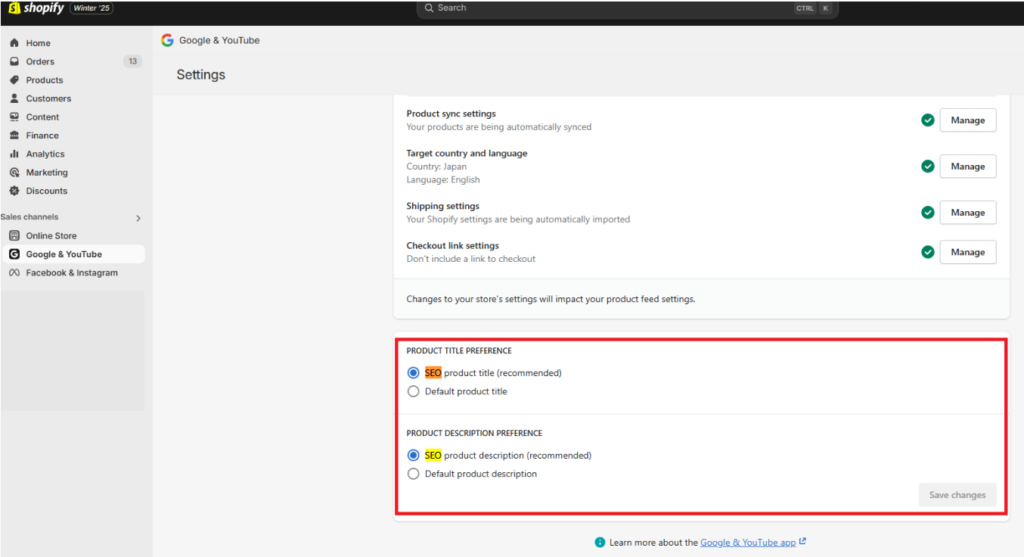Select SEO product title radio button
1024x557 pixels.
pos(413,373)
